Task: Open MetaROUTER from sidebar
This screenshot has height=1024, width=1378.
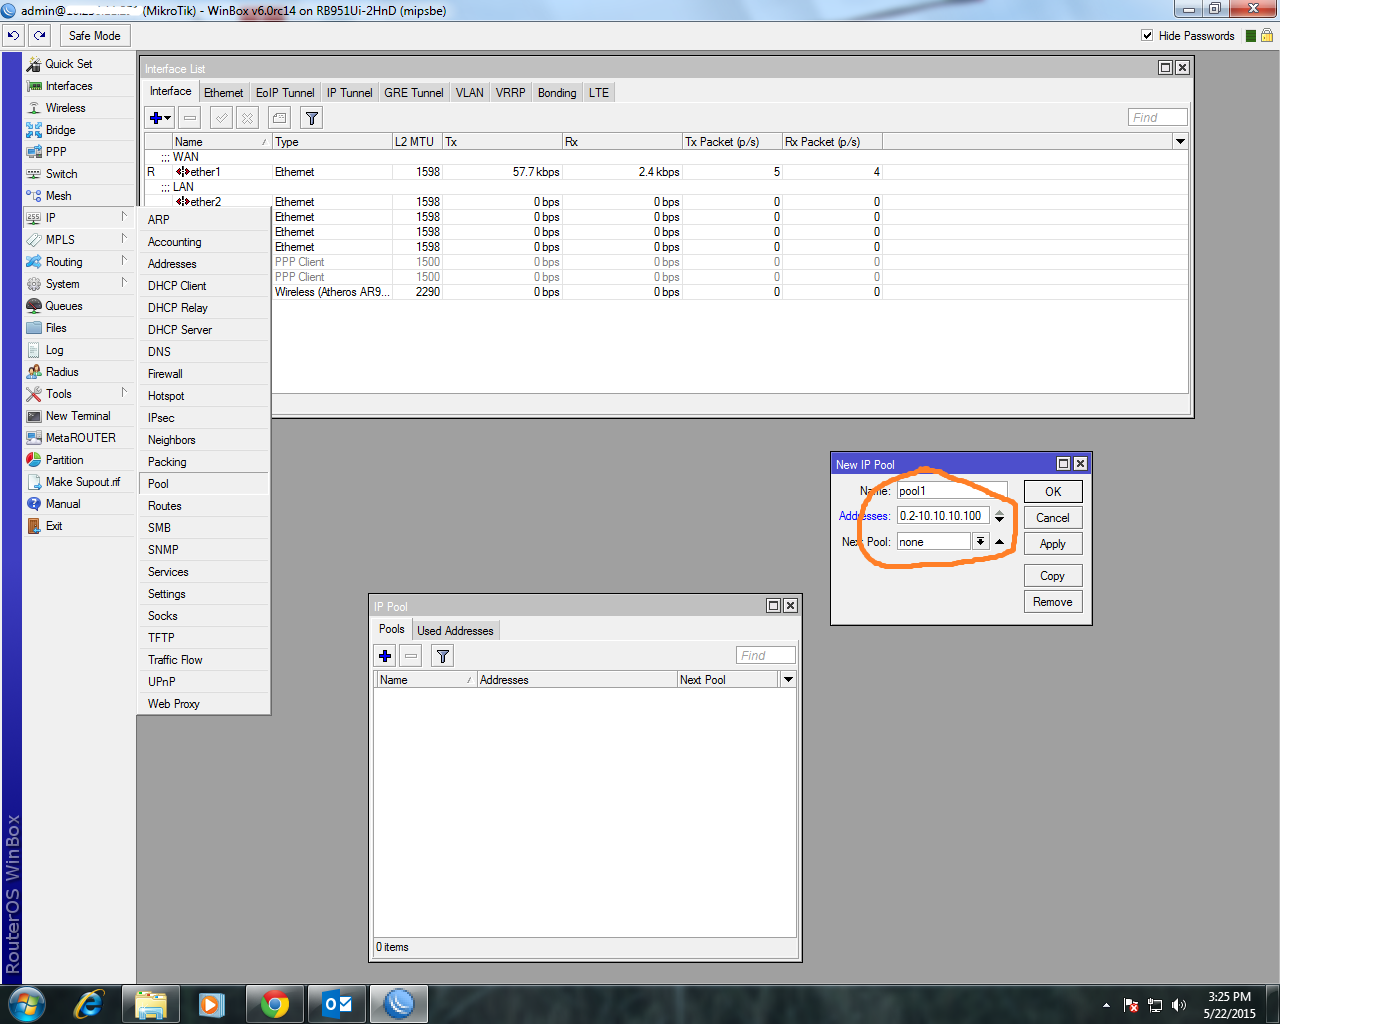Action: (x=79, y=438)
